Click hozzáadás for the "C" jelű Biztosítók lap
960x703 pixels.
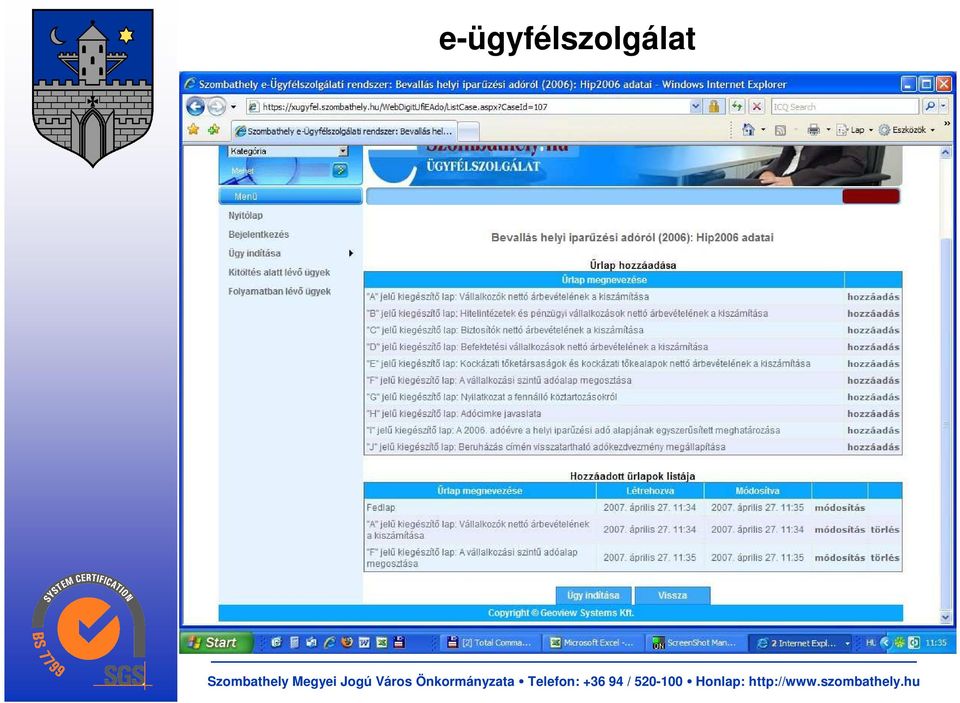tap(873, 330)
